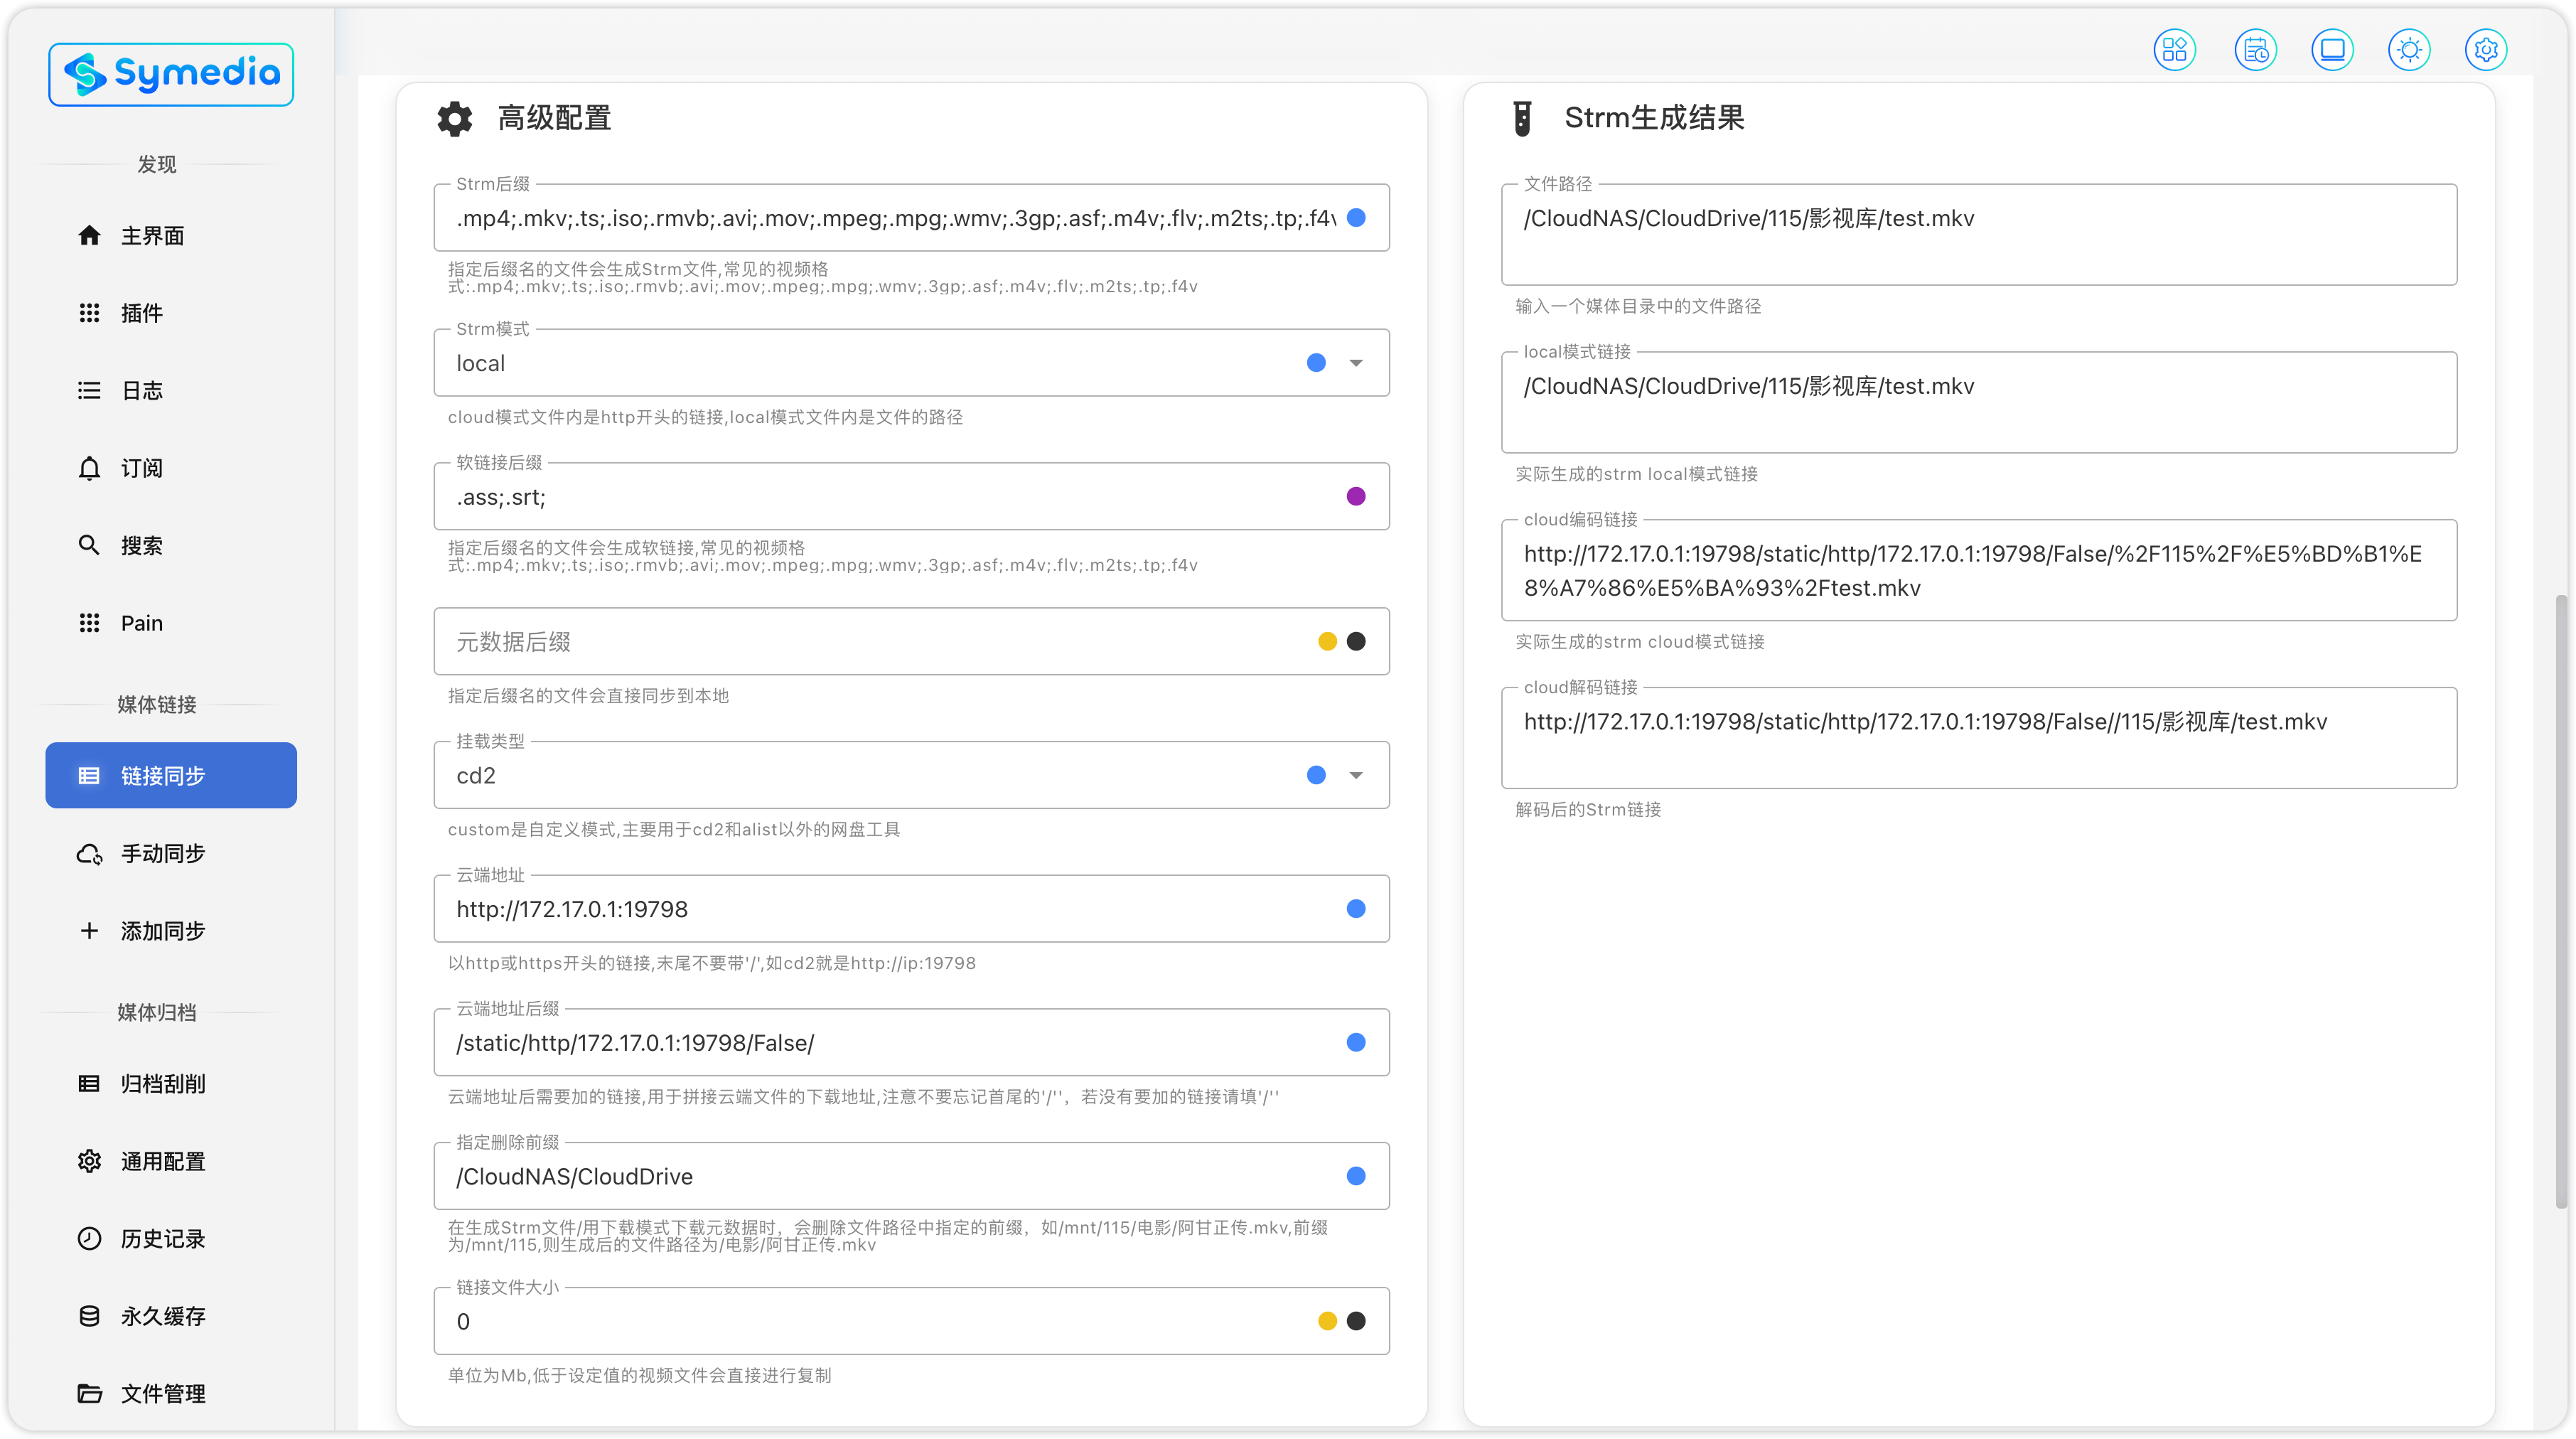Click the Symedia logo
The height and width of the screenshot is (1439, 2576).
click(x=171, y=74)
